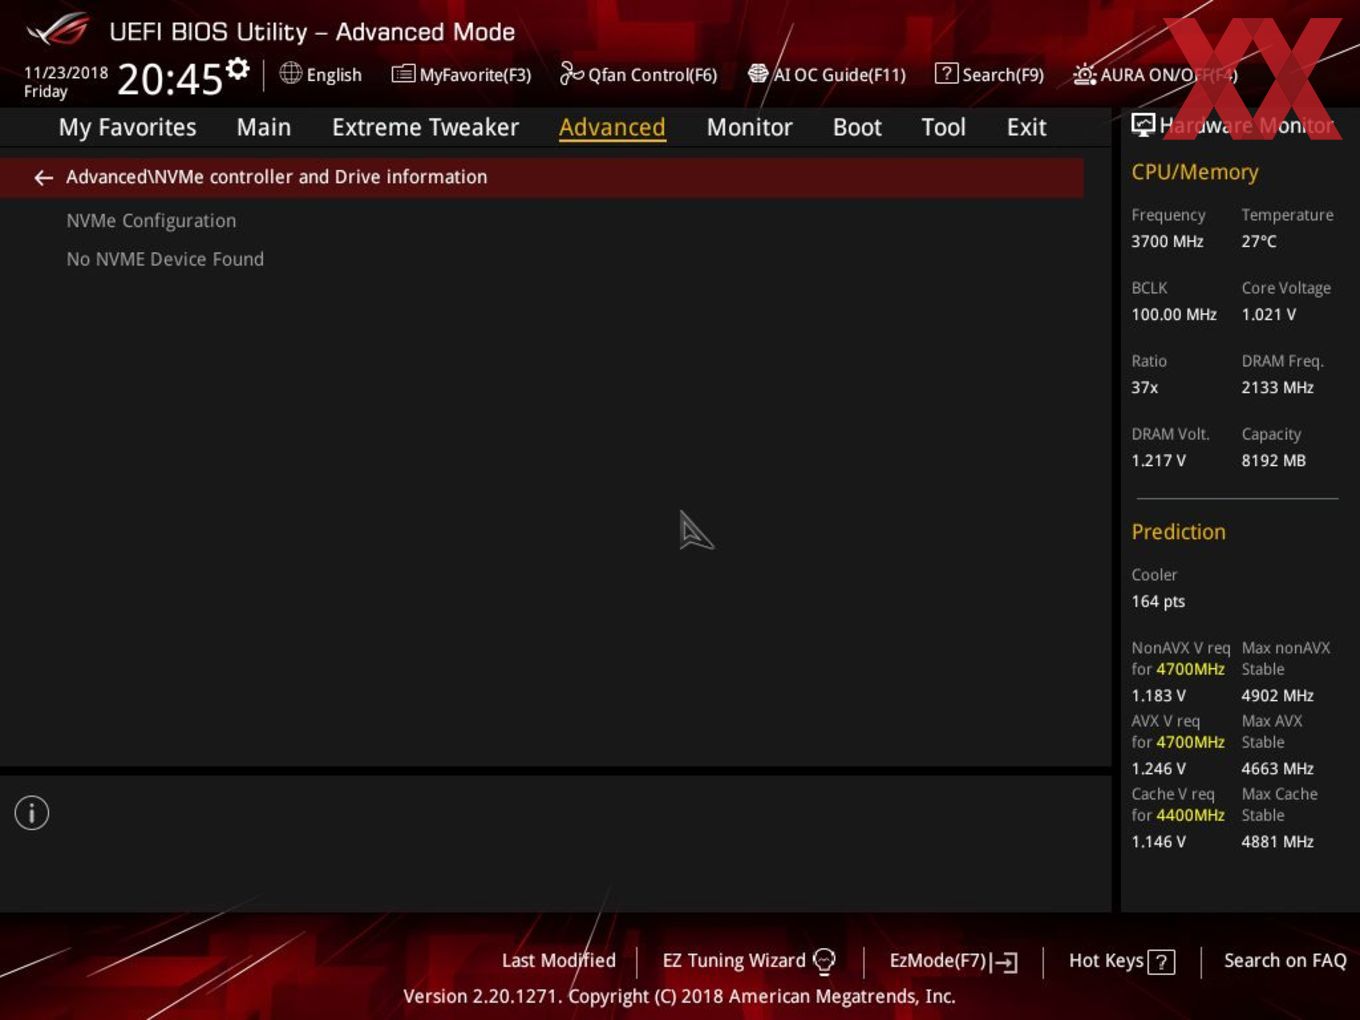This screenshot has width=1360, height=1020.
Task: Click Capacity value 8192 MB
Action: pyautogui.click(x=1273, y=461)
